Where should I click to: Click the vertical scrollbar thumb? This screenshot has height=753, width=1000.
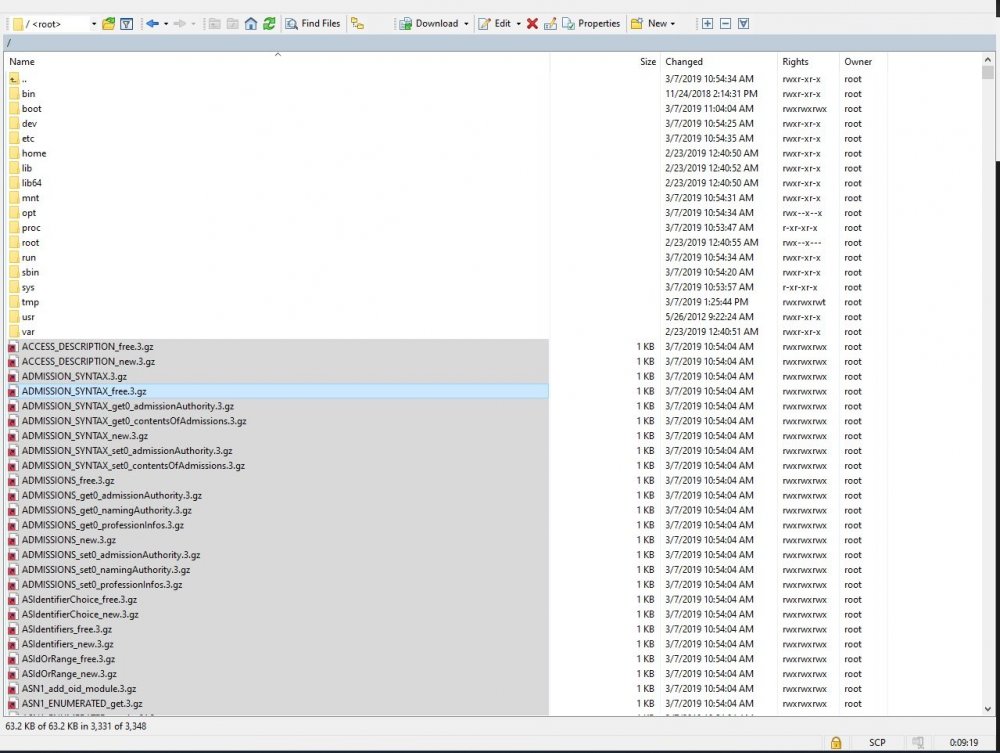pyautogui.click(x=988, y=71)
